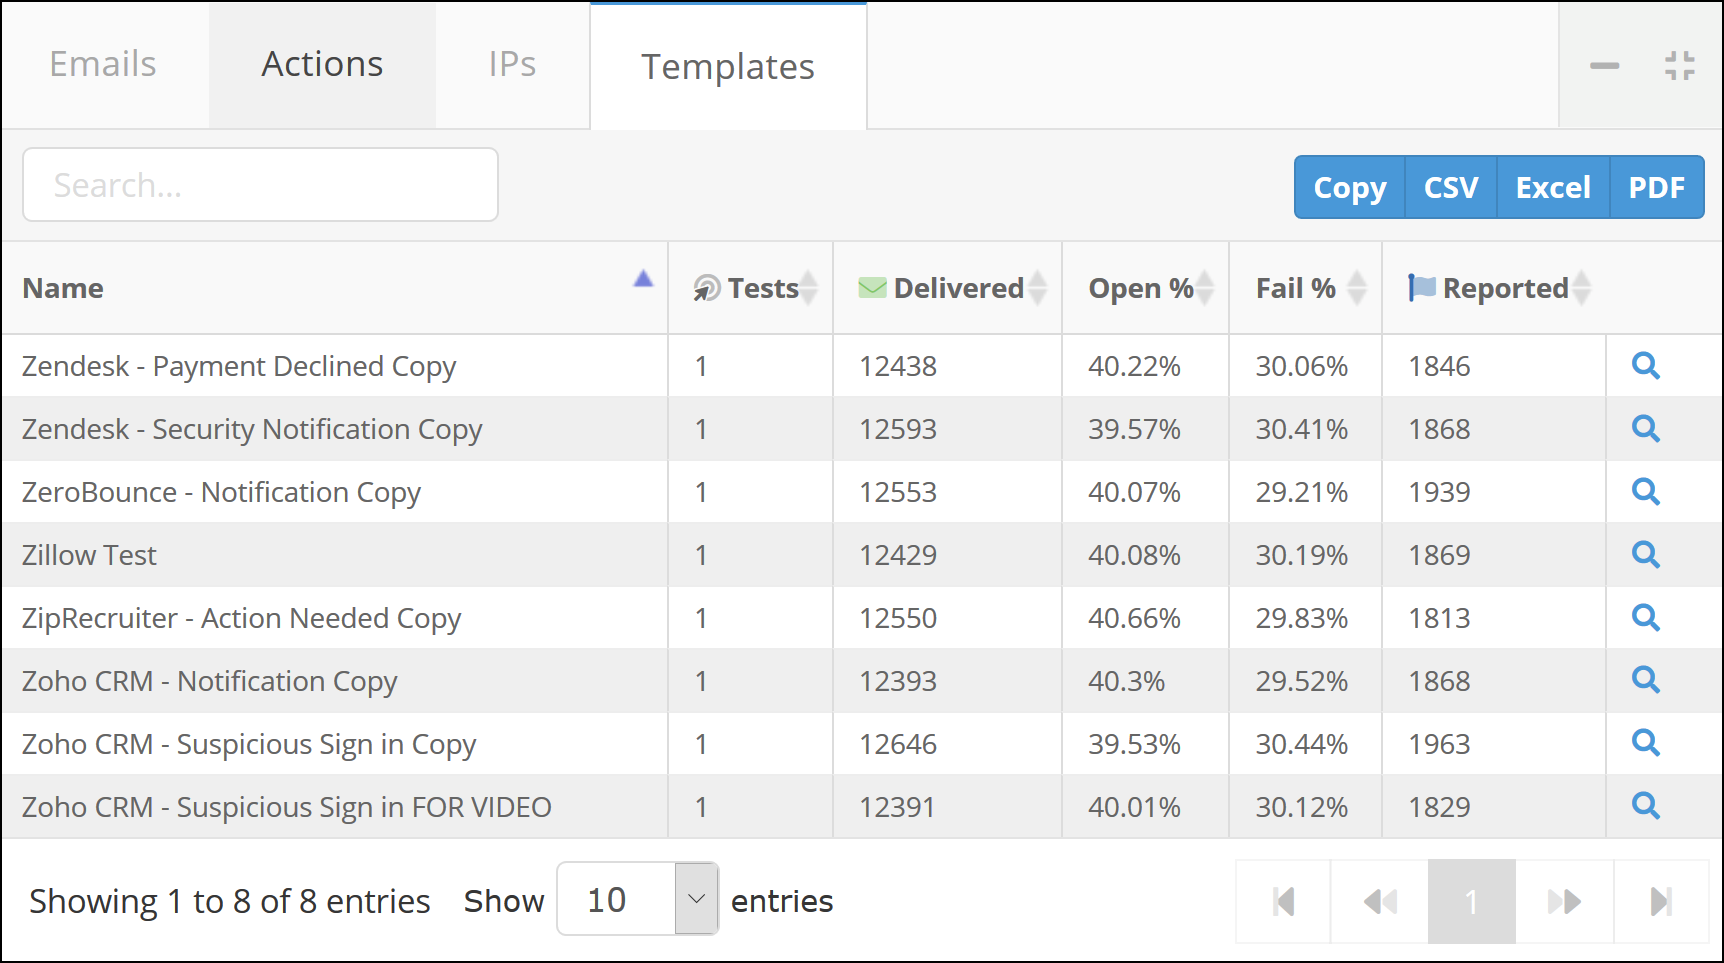This screenshot has width=1724, height=963.
Task: Inspect ZeroBounce - Notification Copy with magnifier
Action: click(x=1645, y=492)
